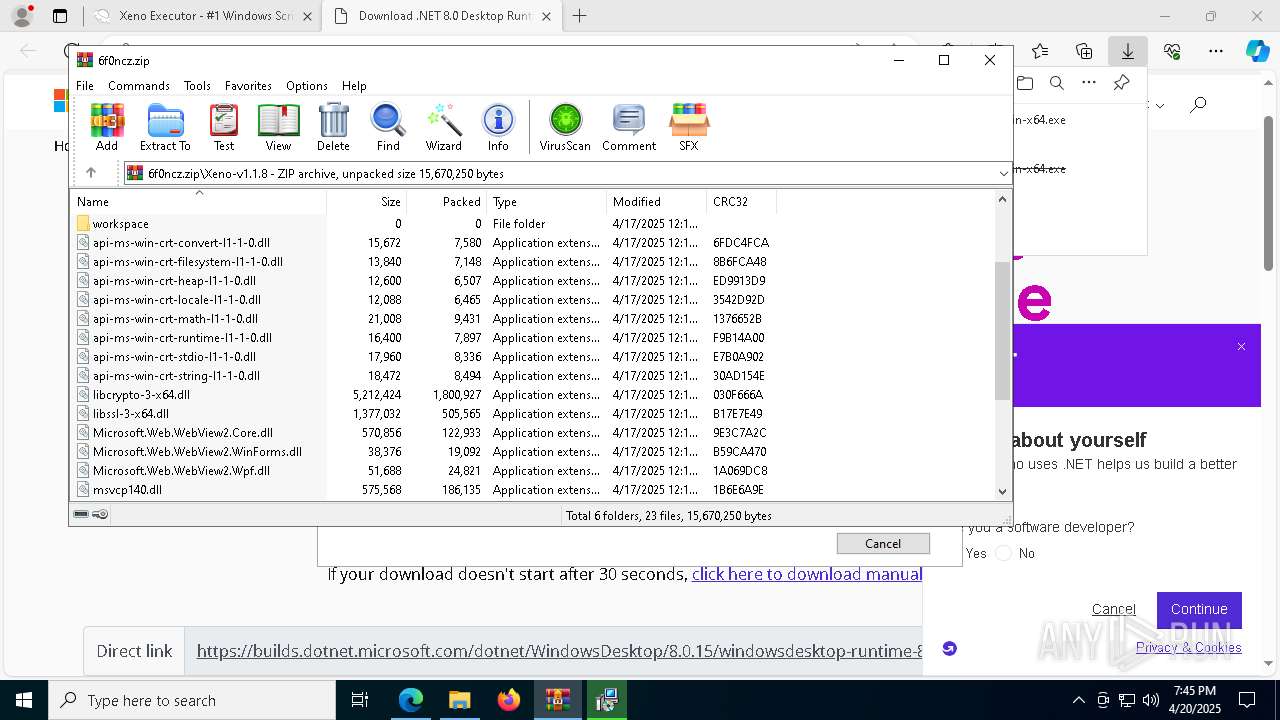The image size is (1280, 720).
Task: Switch to Xeno Executor browser tab
Action: [x=205, y=16]
